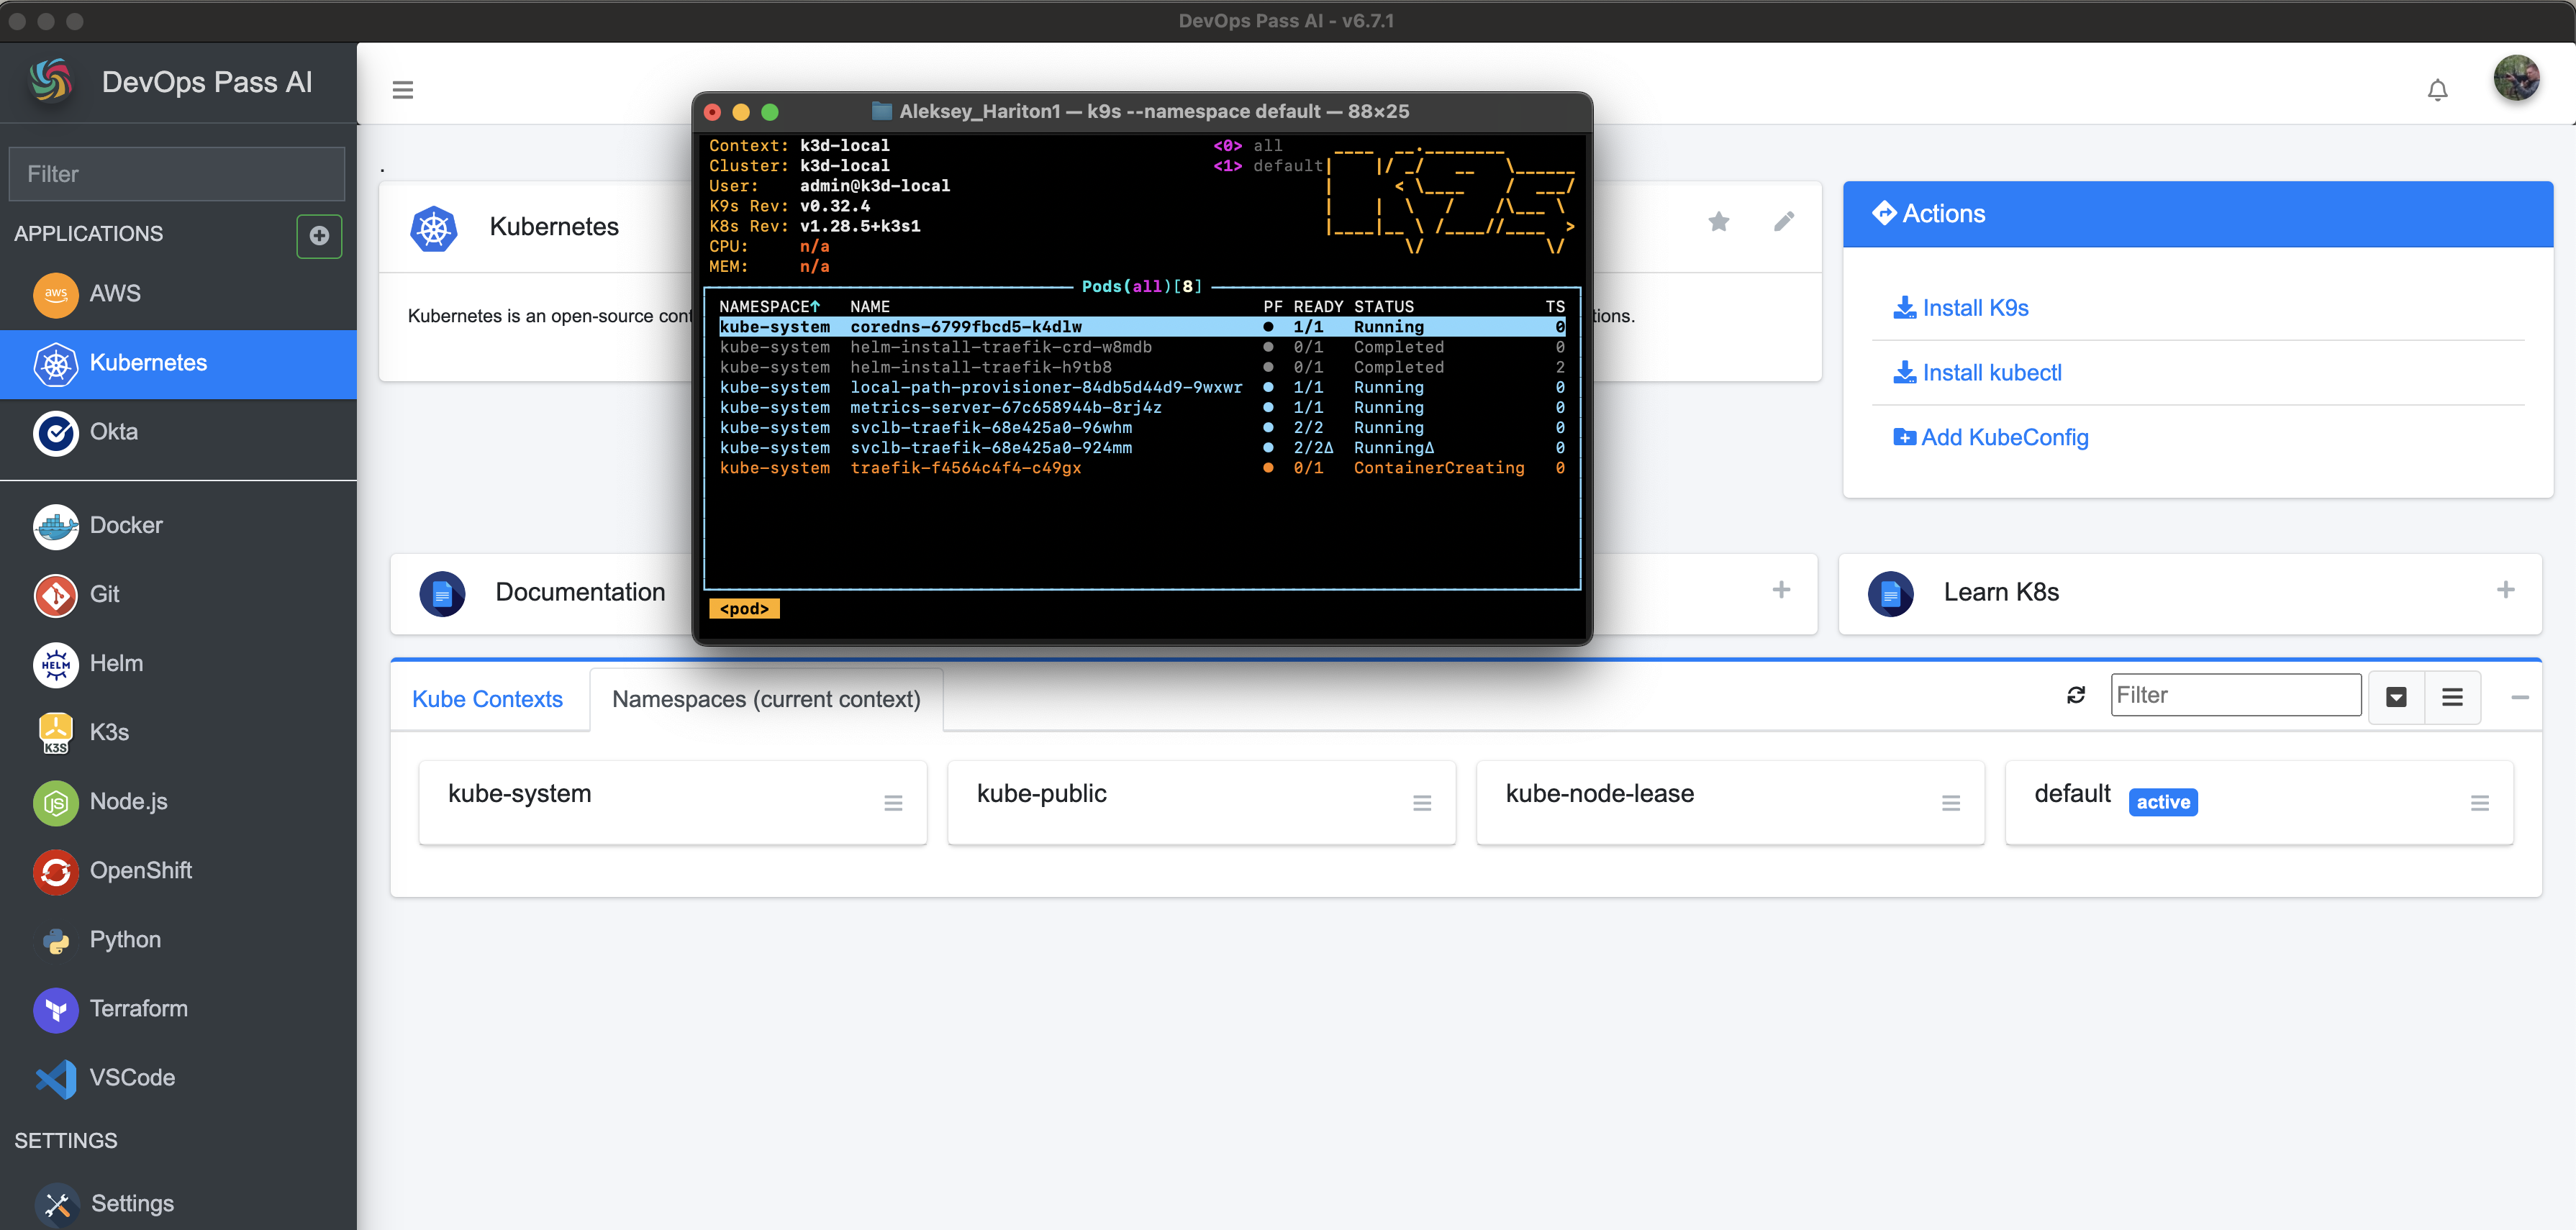Expand the Documentation section
The width and height of the screenshot is (2576, 1230).
(1781, 590)
